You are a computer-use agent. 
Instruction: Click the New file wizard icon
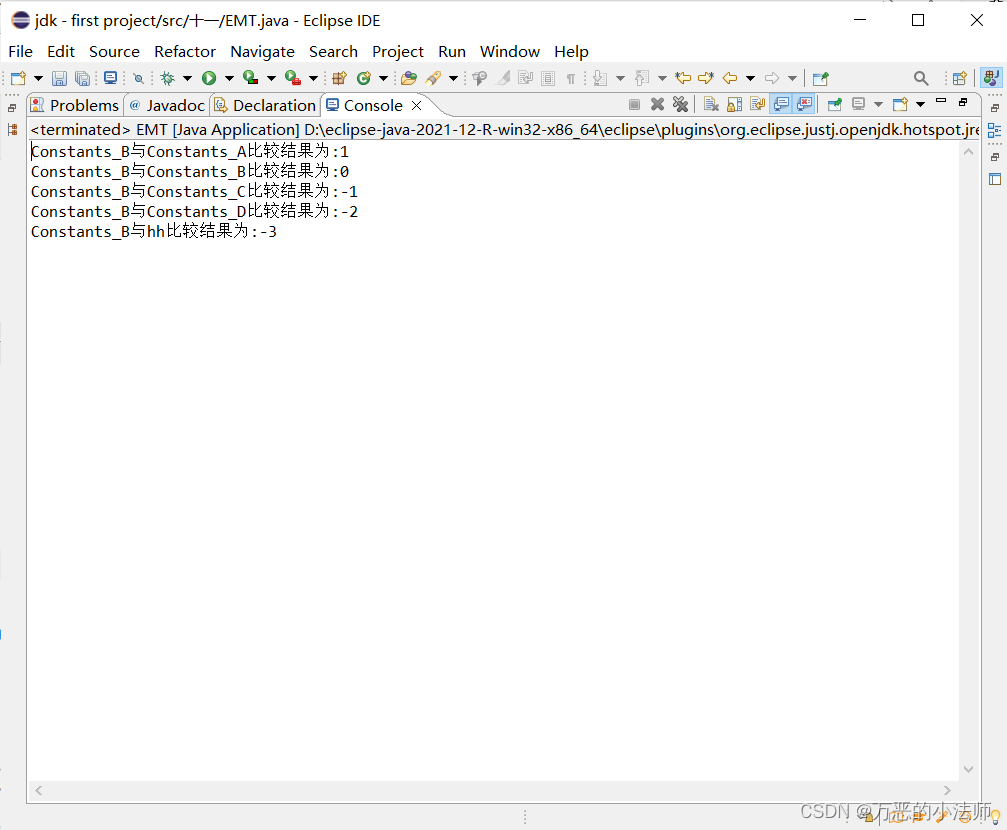(18, 78)
